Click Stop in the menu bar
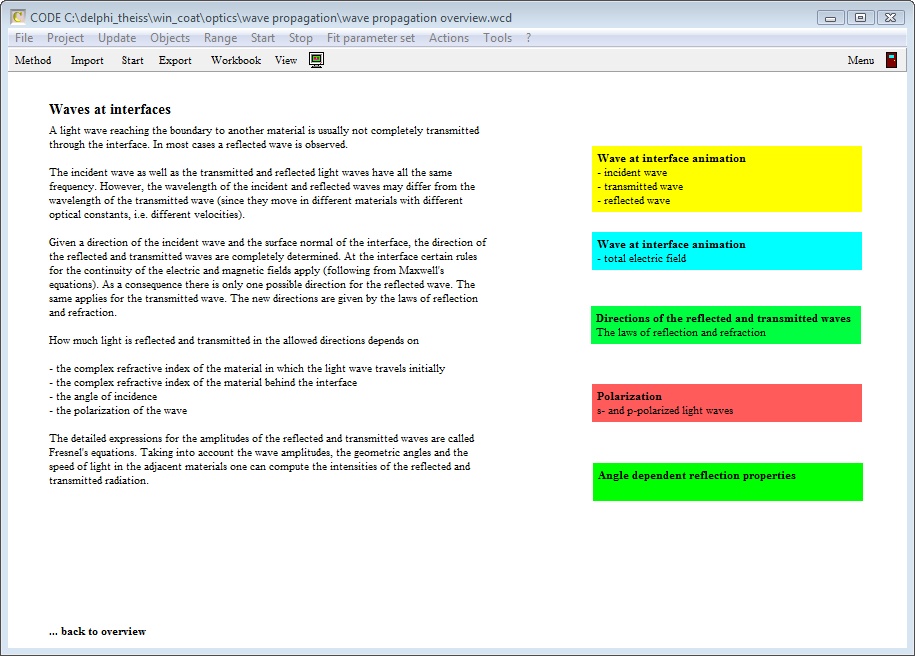This screenshot has height=656, width=915. 301,38
